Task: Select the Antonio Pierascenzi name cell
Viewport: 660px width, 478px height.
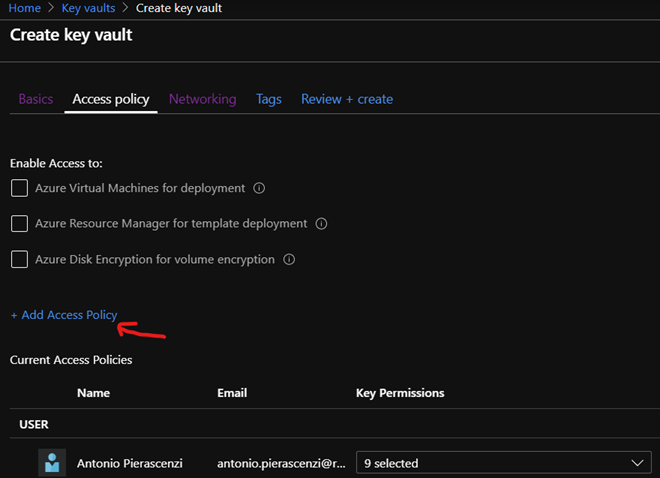Action: pyautogui.click(x=130, y=463)
